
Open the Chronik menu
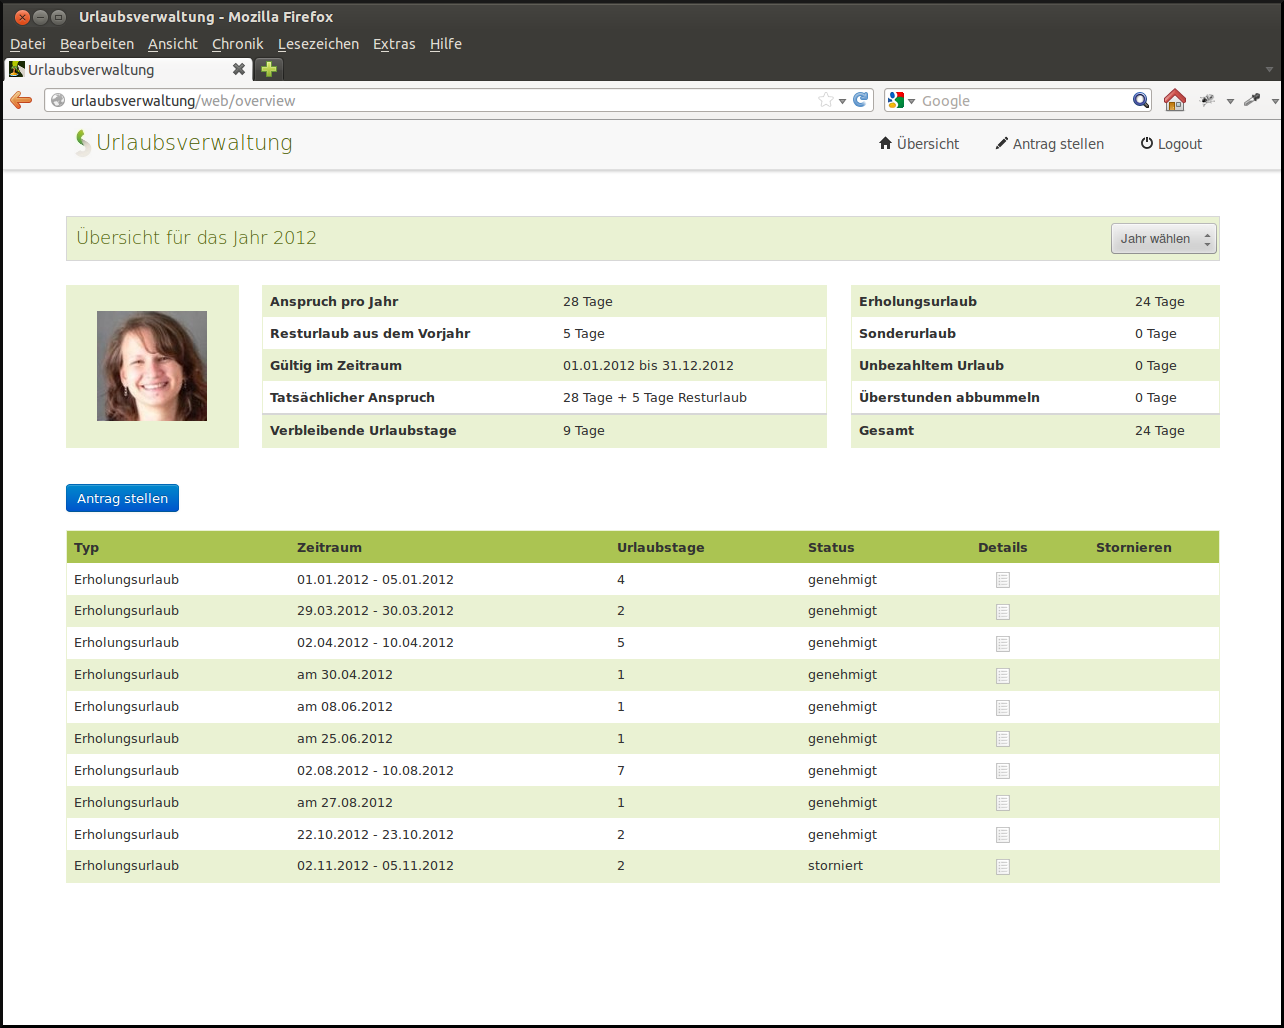coord(238,44)
